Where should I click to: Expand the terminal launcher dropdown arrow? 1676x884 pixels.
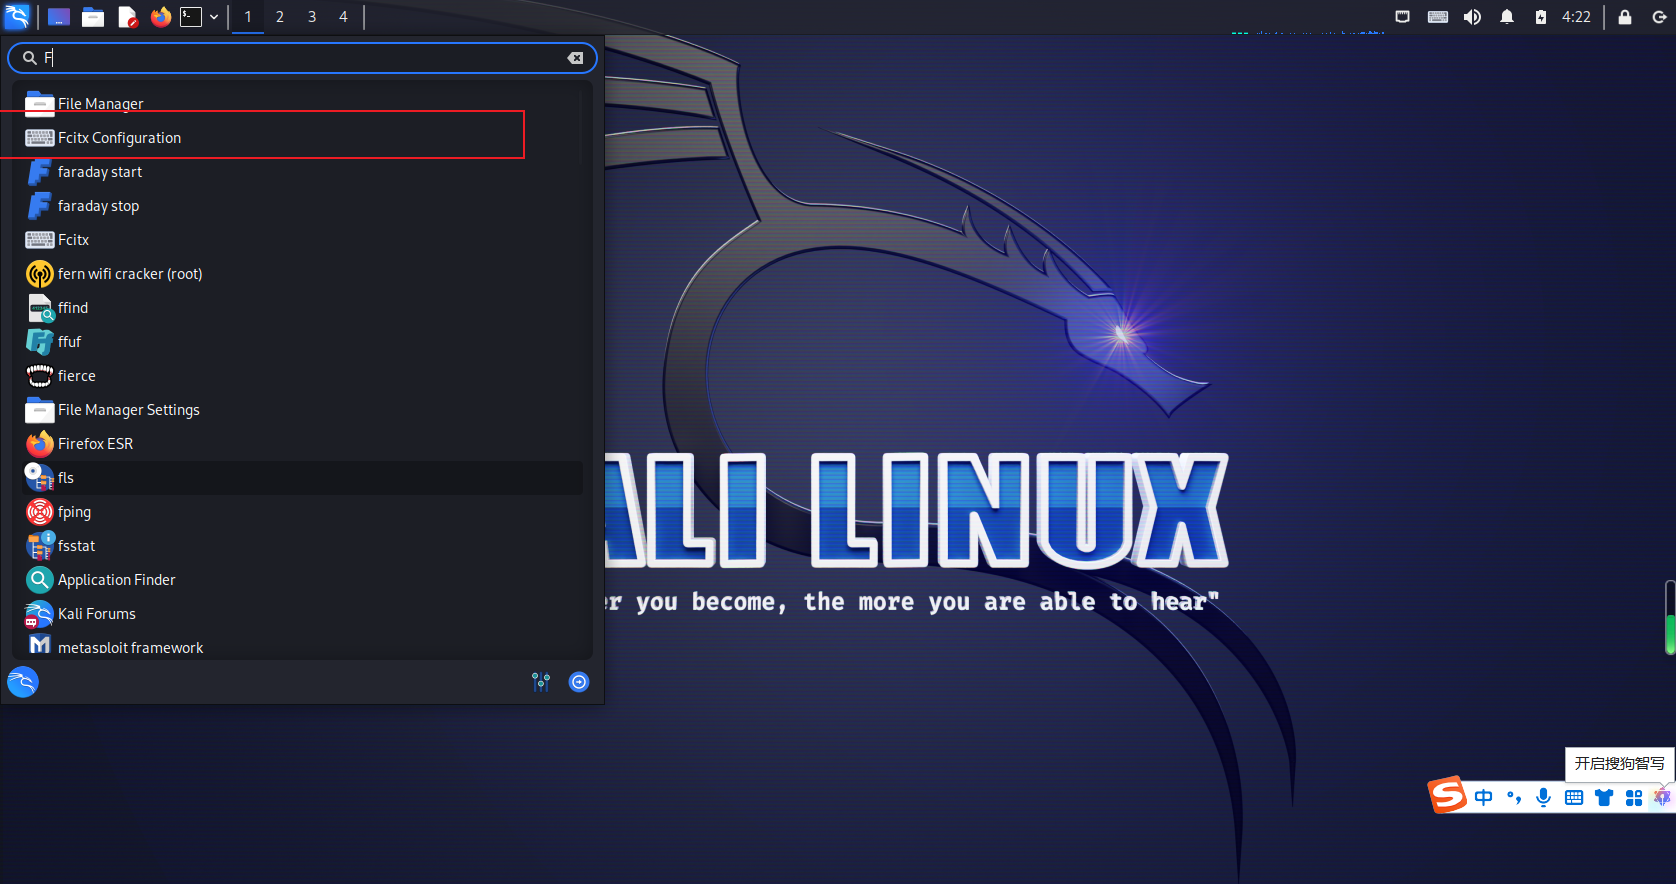point(214,17)
